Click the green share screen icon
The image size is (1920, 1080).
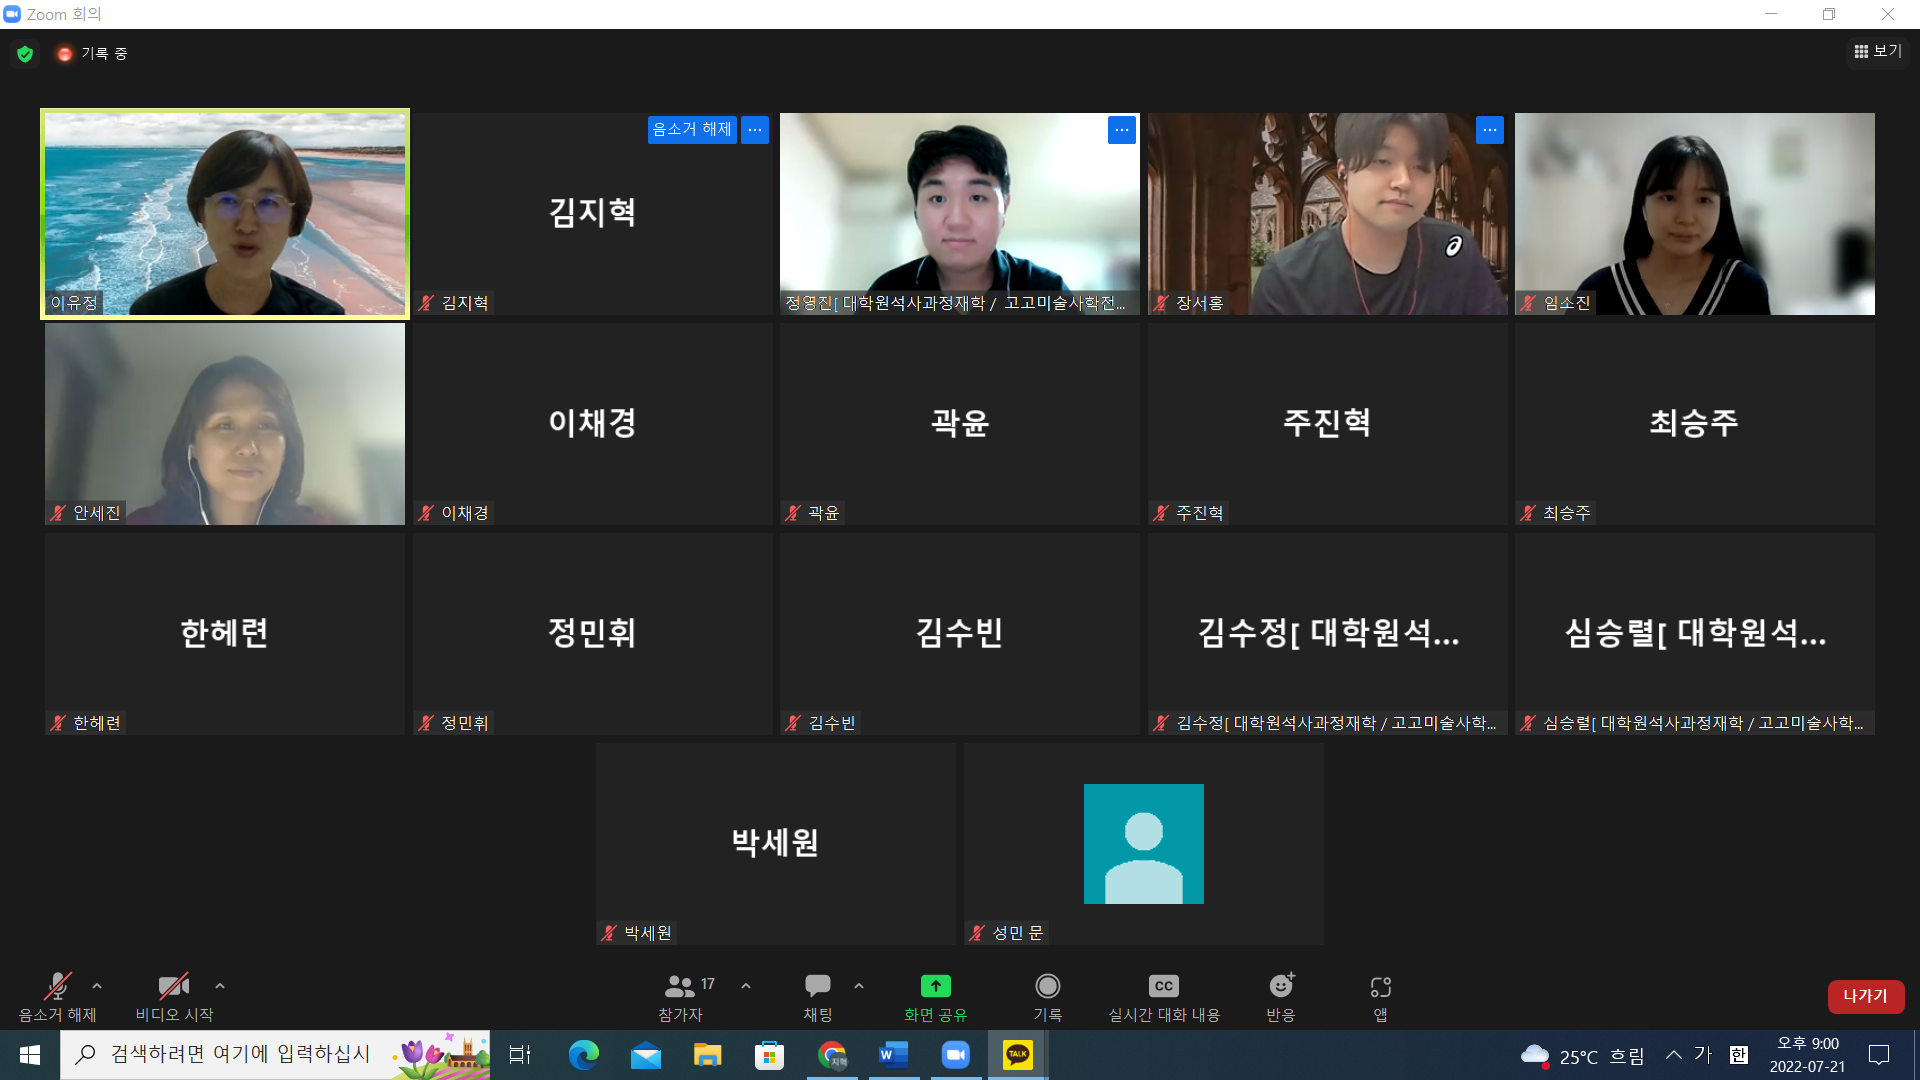(x=935, y=986)
